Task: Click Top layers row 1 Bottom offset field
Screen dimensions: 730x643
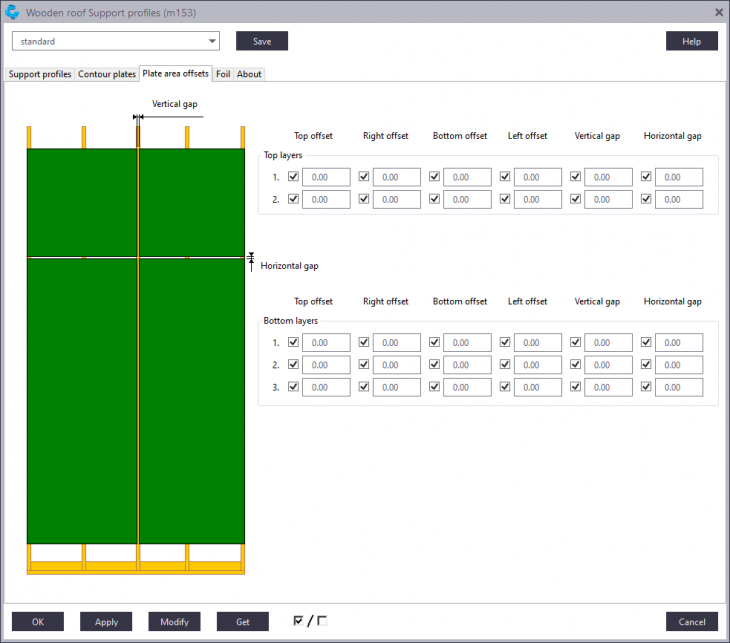Action: 467,177
